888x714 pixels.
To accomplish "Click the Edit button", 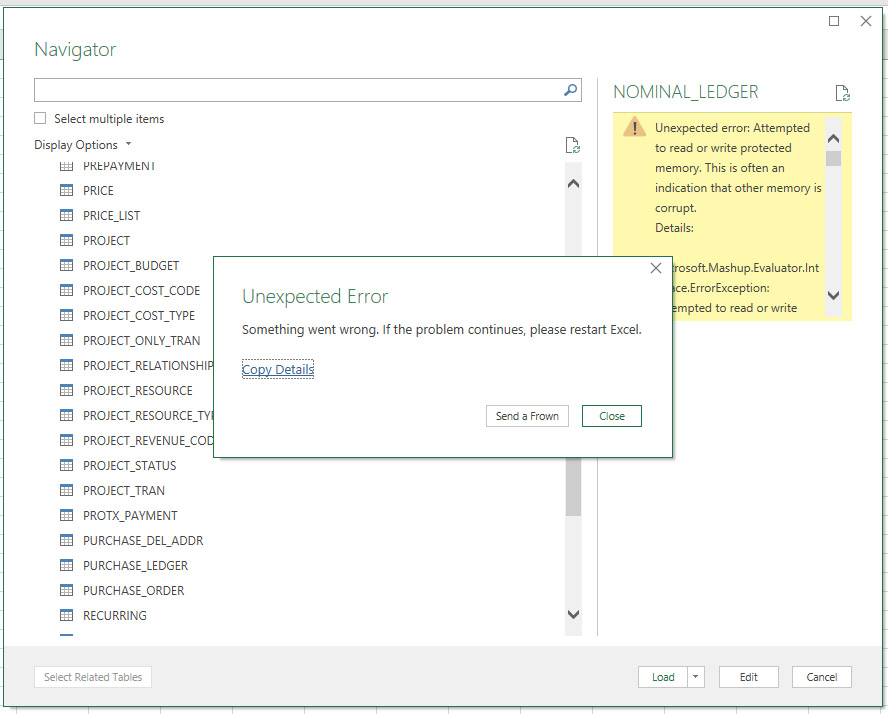I will pyautogui.click(x=749, y=677).
